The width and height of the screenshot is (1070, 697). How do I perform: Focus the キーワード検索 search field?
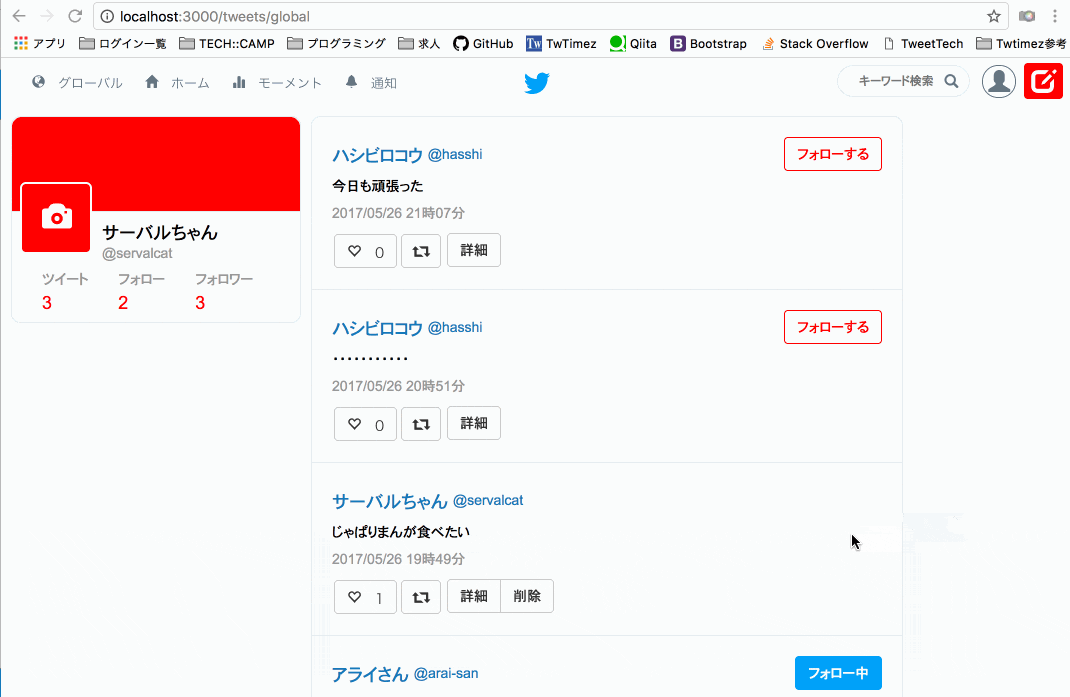903,81
